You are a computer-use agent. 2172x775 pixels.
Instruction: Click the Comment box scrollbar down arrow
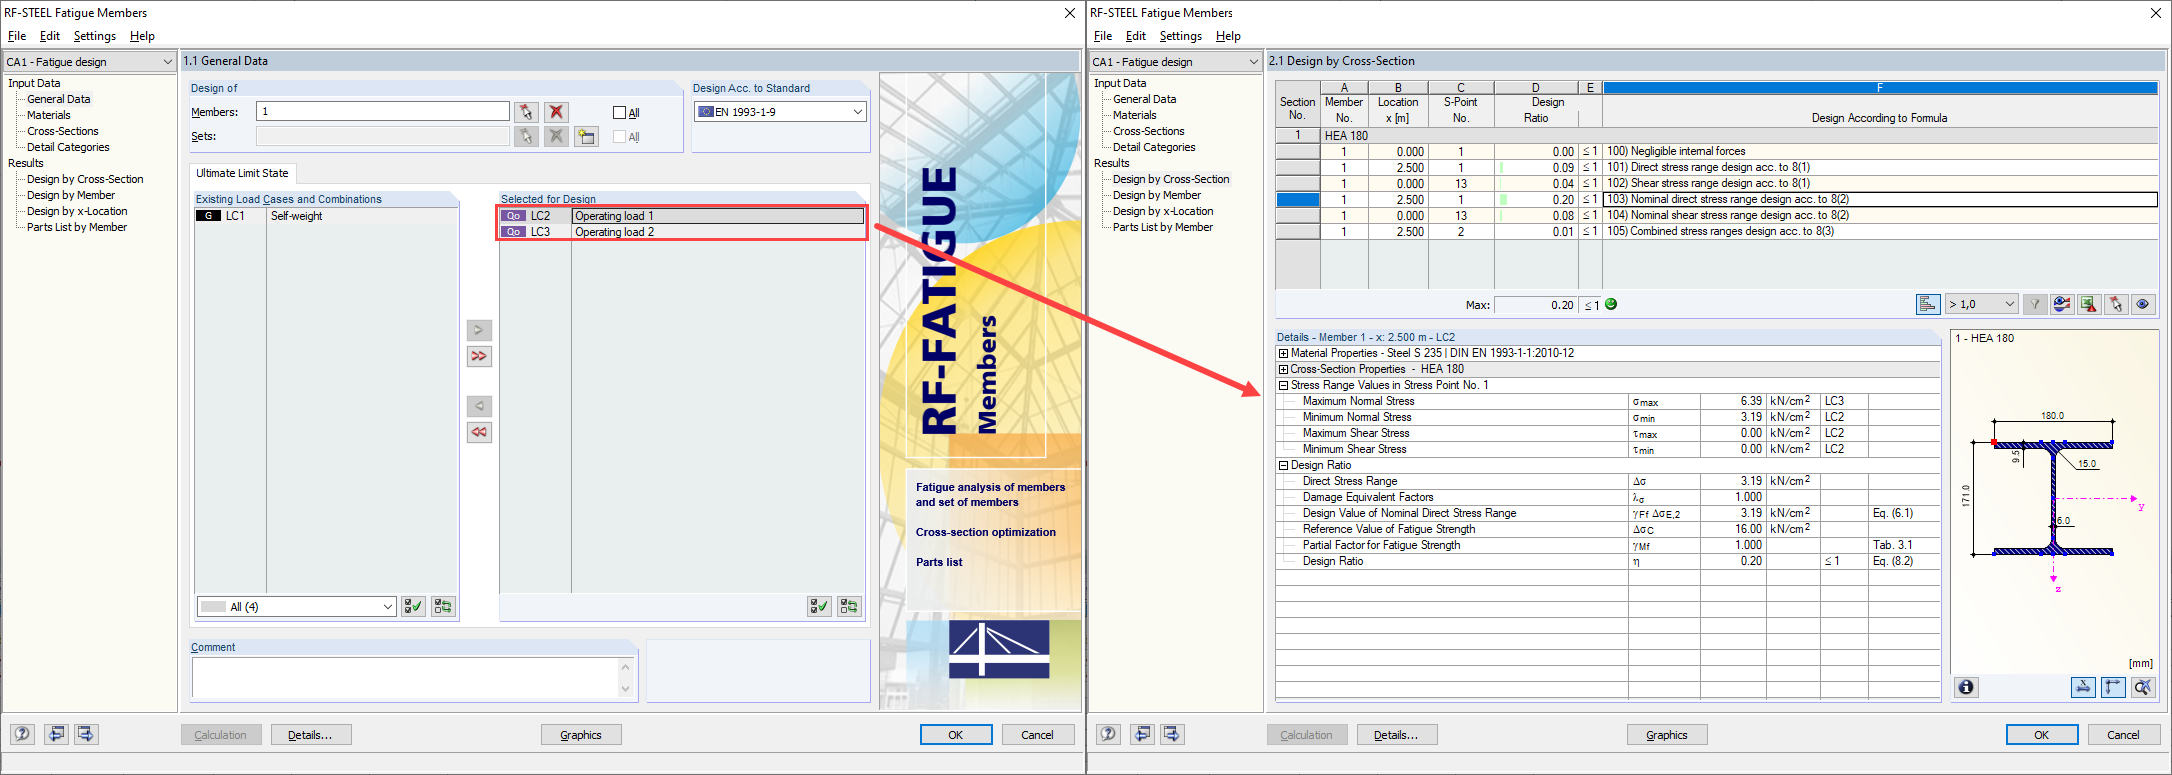click(626, 689)
